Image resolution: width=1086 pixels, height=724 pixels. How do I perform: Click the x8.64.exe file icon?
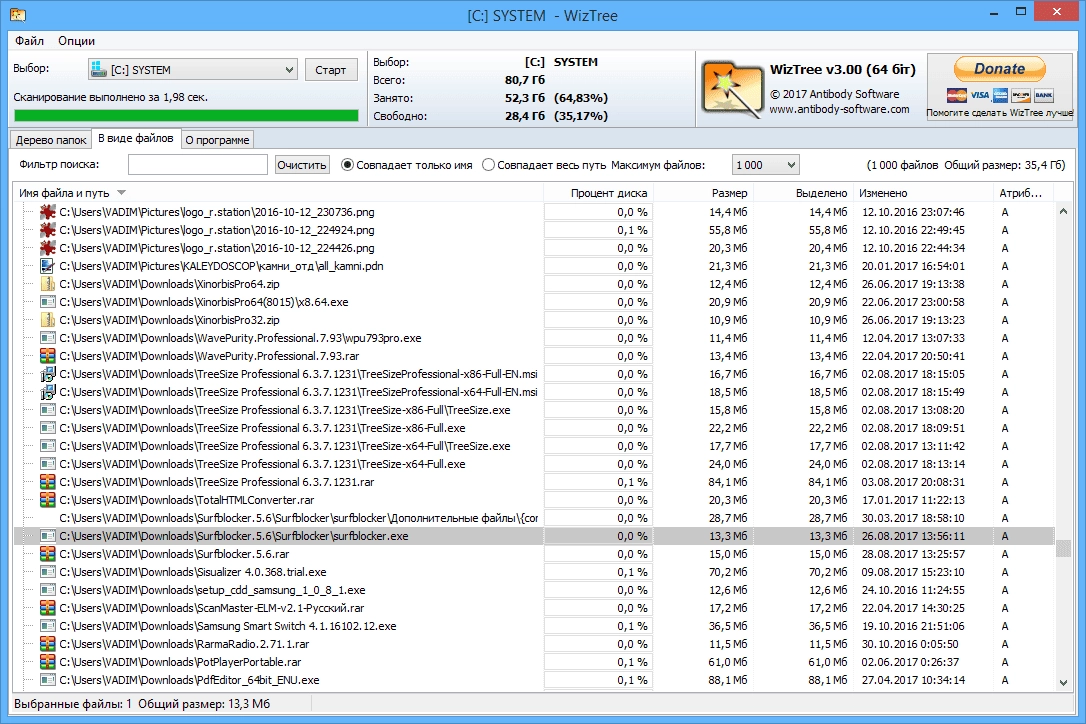point(48,302)
